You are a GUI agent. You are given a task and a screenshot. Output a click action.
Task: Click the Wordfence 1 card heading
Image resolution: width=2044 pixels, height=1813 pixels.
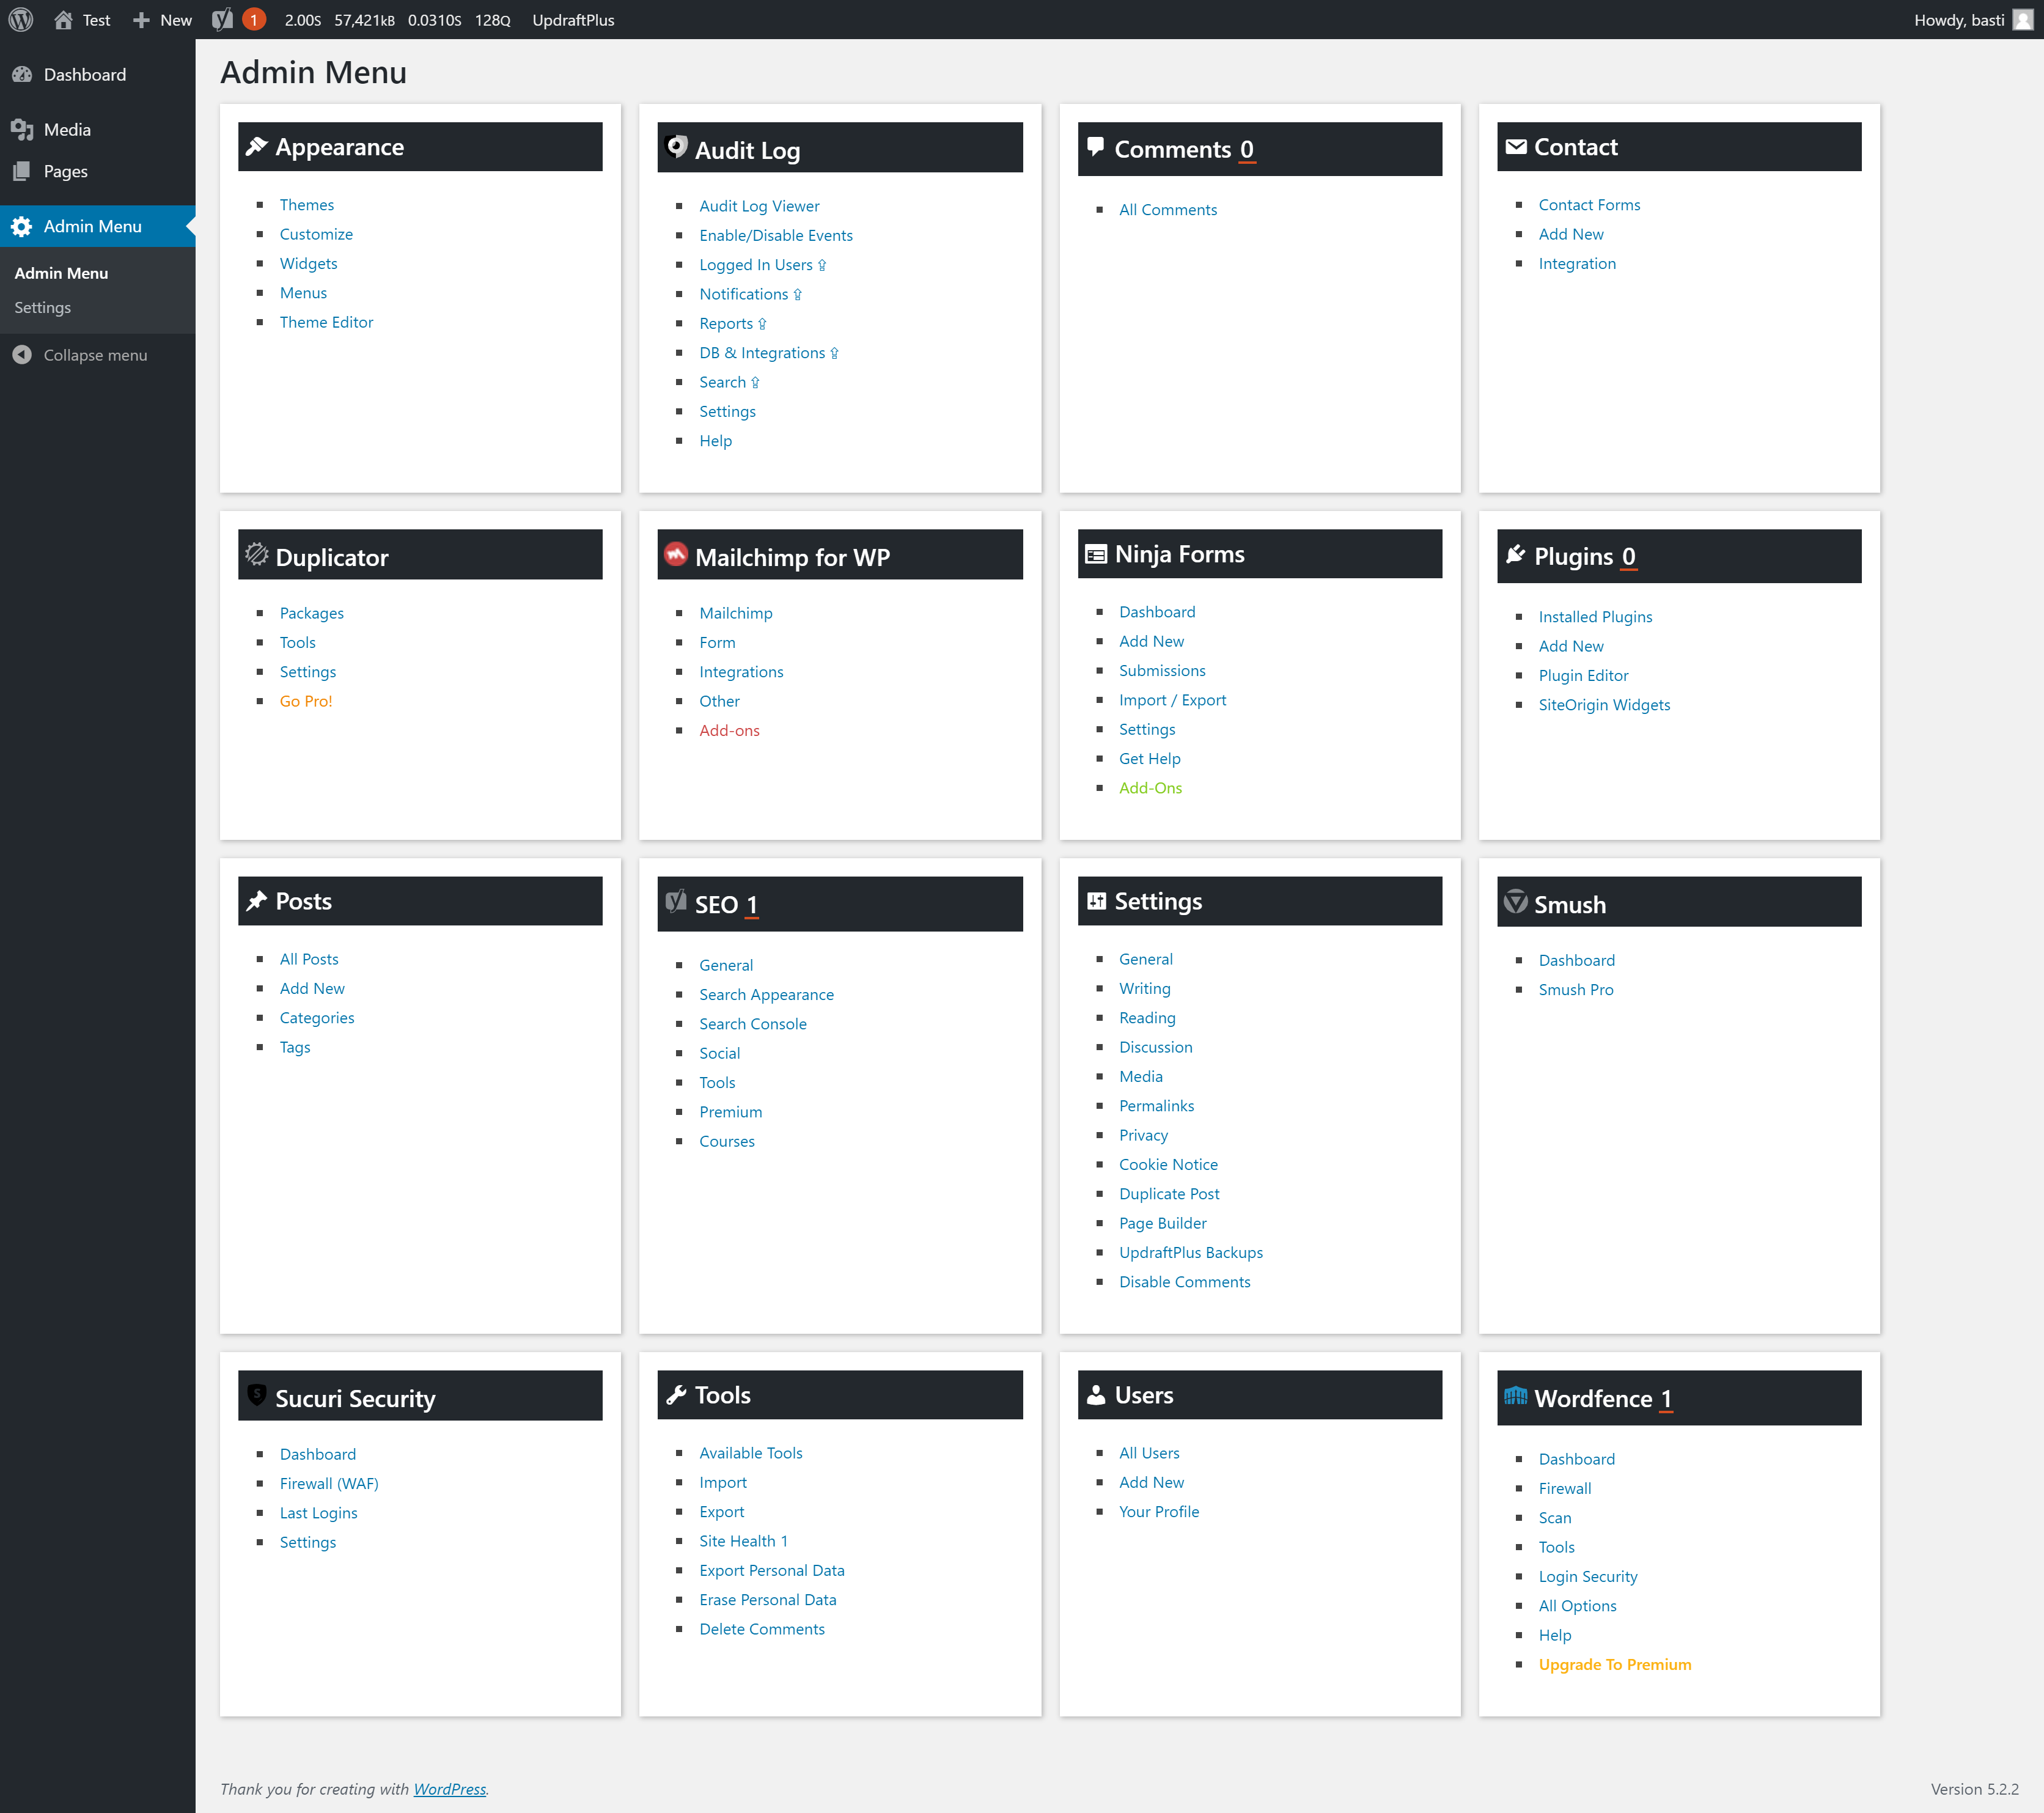pos(1679,1398)
